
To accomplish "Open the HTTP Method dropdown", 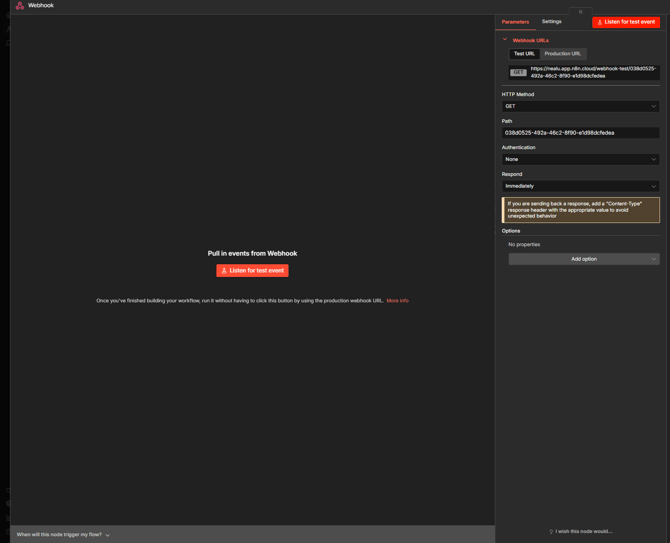I will pos(580,106).
